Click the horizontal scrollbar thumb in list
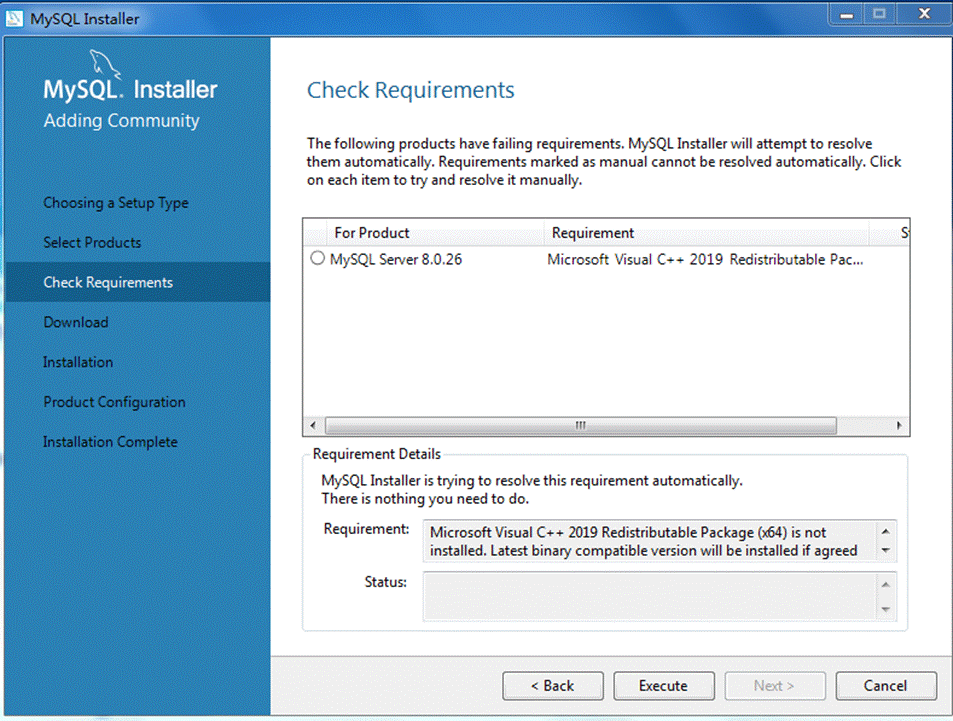This screenshot has height=721, width=953. (x=580, y=426)
